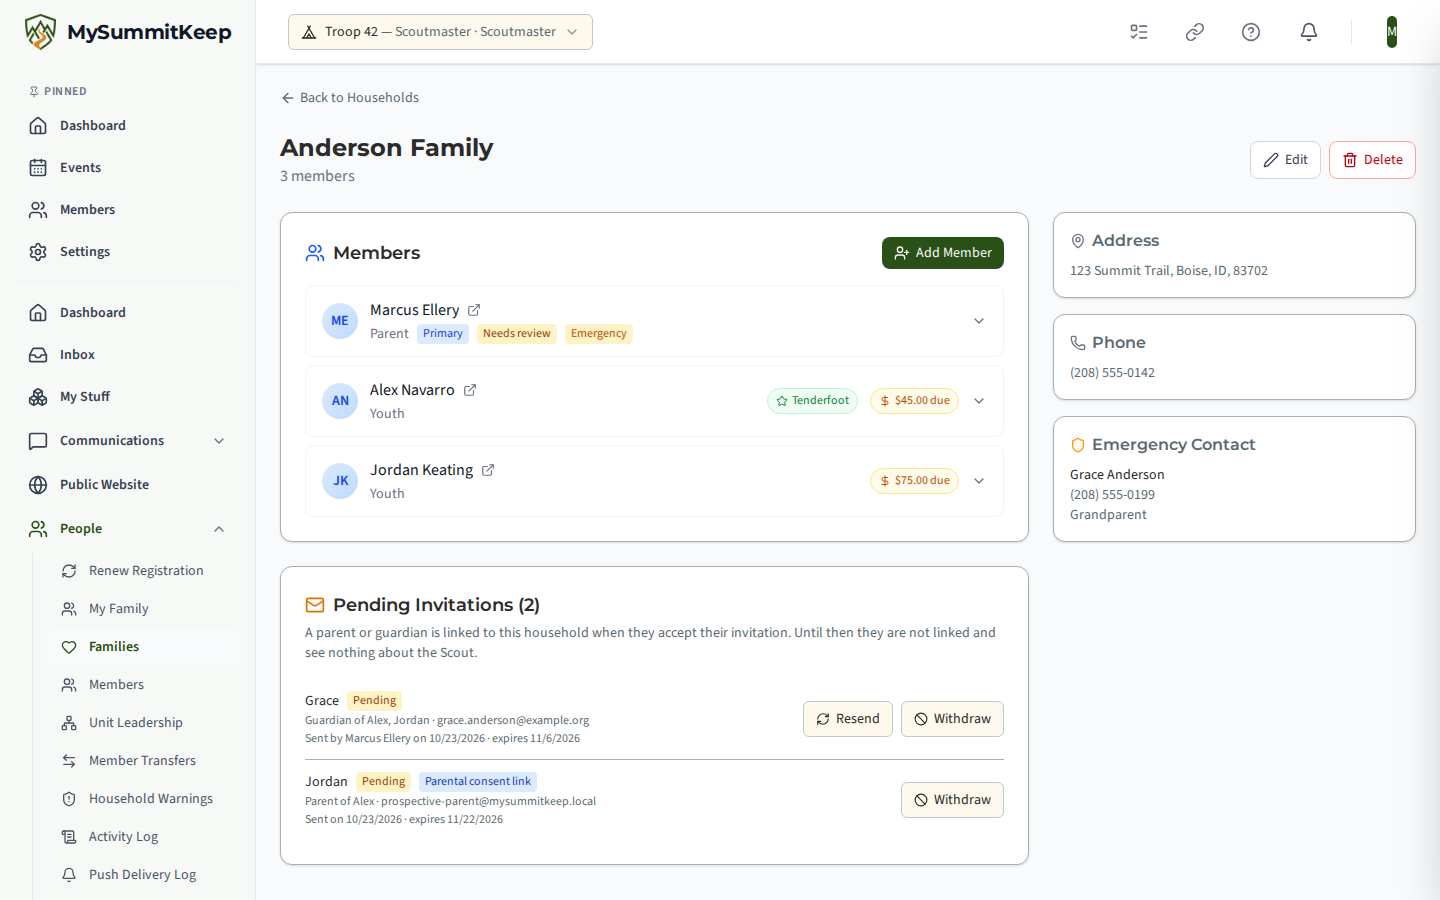Open Push Delivery Log in sidebar

pos(144,875)
